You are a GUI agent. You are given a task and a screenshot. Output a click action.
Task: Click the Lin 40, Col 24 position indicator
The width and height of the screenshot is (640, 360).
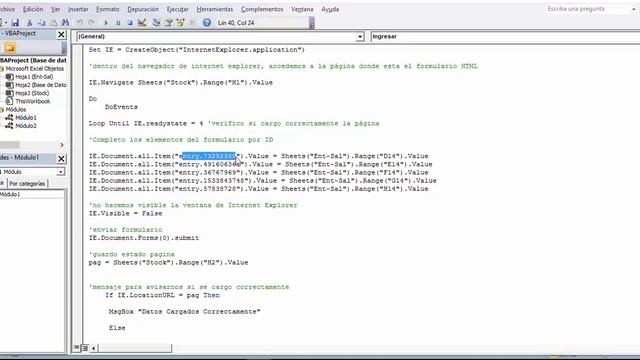click(x=236, y=23)
